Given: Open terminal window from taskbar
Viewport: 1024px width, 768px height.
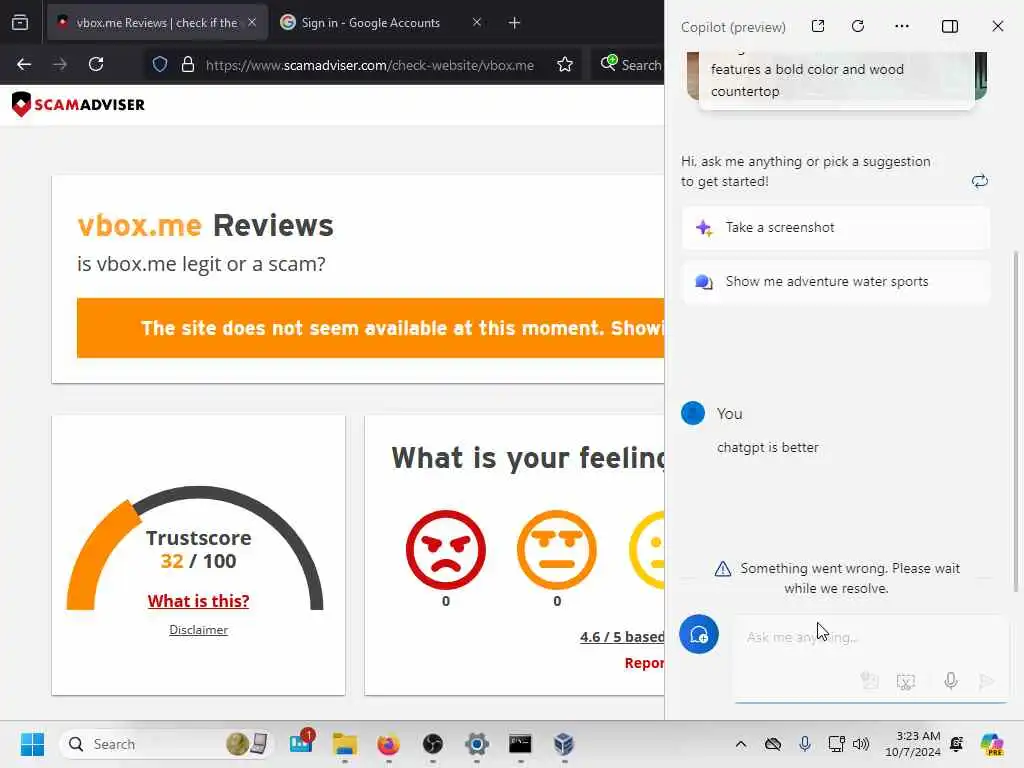Looking at the screenshot, I should tap(520, 744).
